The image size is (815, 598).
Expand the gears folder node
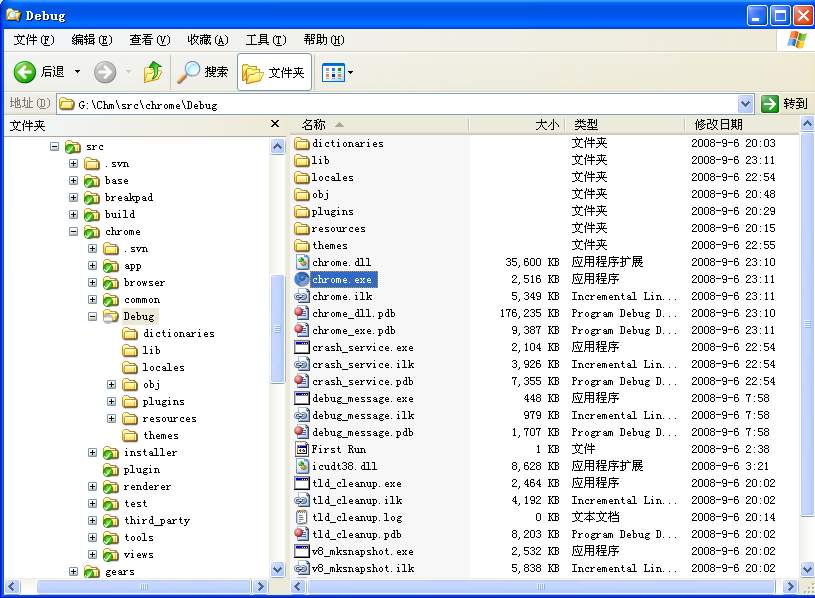tap(75, 571)
